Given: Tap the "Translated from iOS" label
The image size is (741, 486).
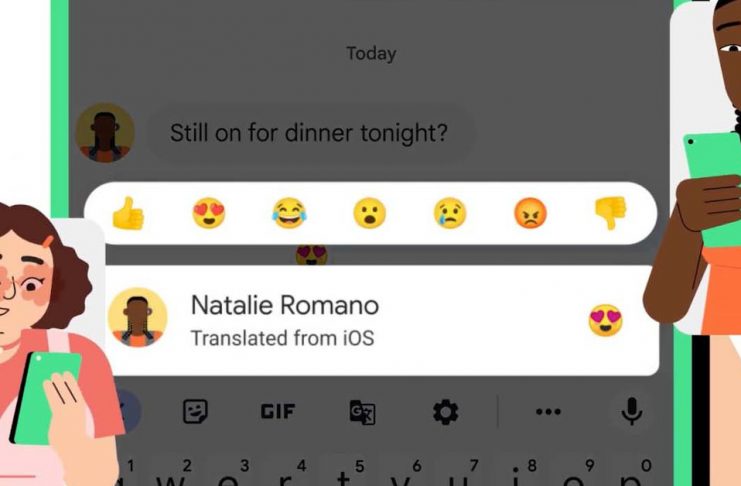Looking at the screenshot, I should tap(283, 338).
